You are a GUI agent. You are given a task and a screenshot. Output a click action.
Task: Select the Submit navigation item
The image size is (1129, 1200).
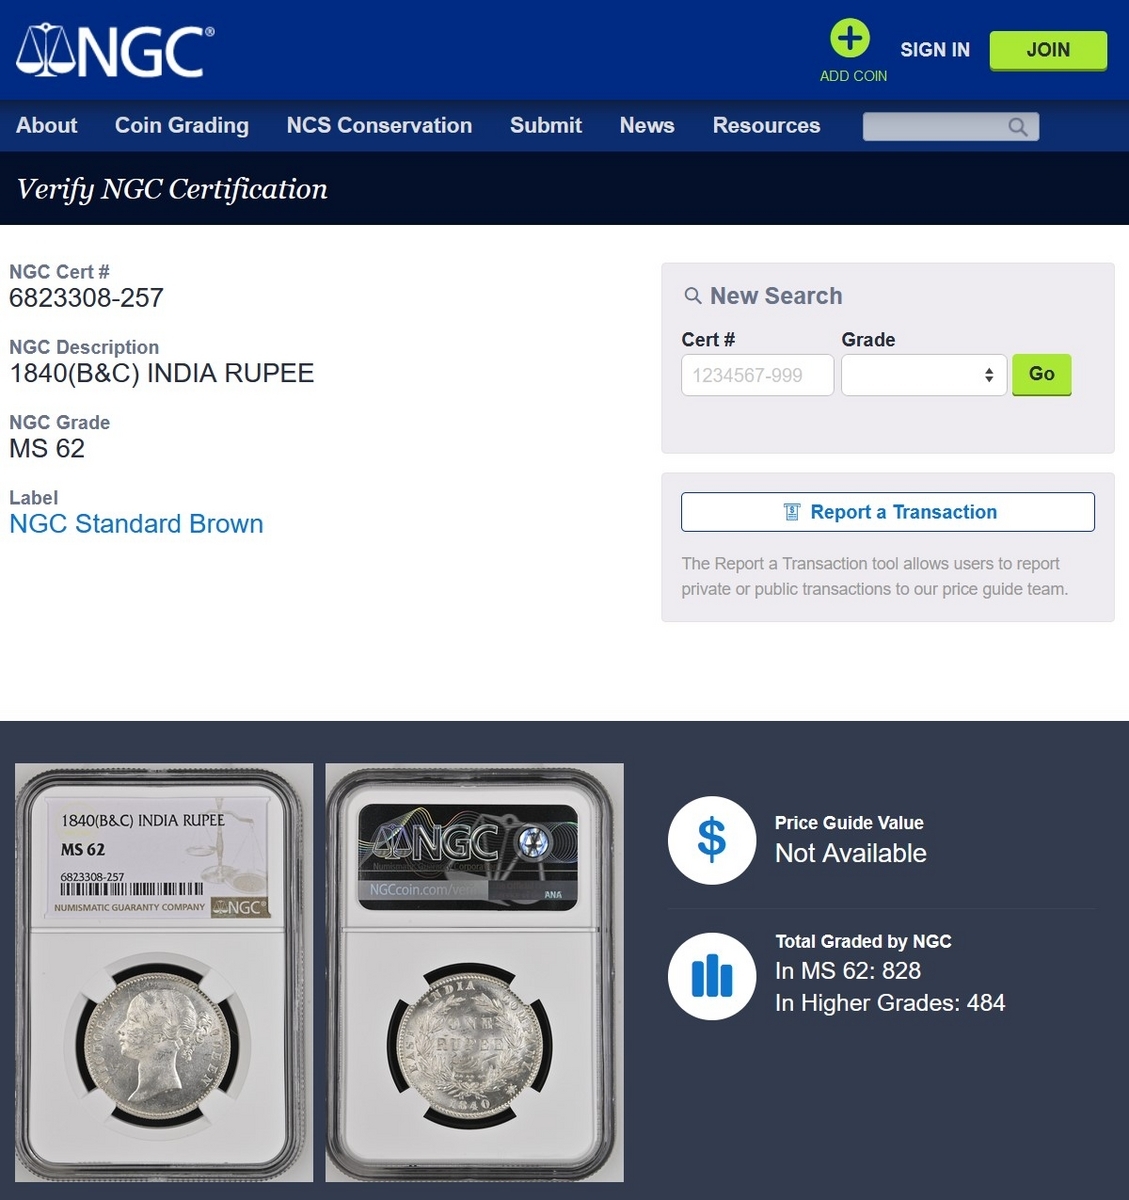click(x=546, y=125)
